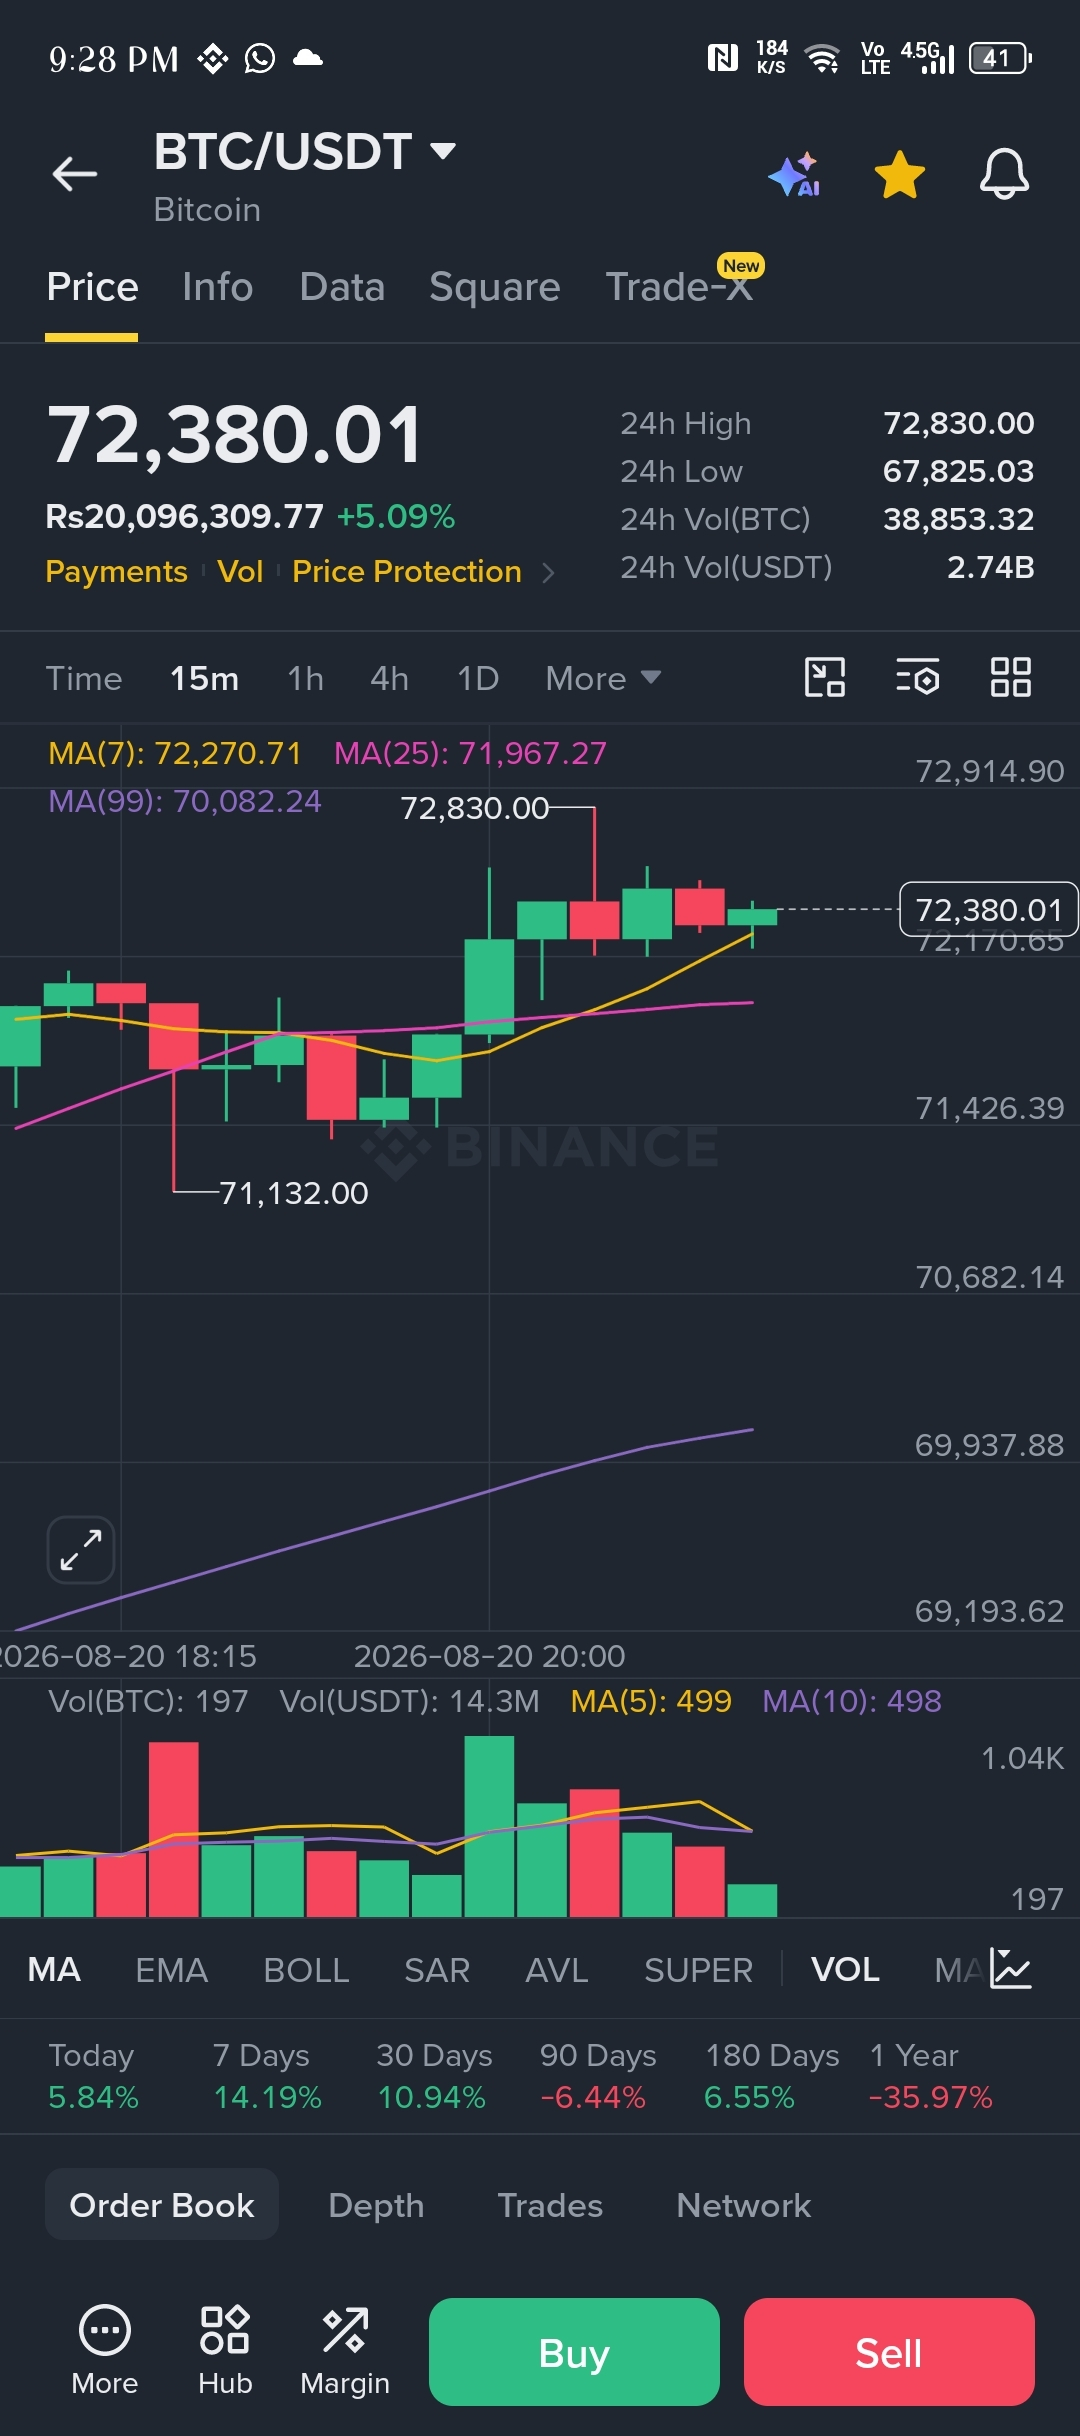Select the 1h interval
Screen dimensions: 1080x2436
(x=305, y=678)
